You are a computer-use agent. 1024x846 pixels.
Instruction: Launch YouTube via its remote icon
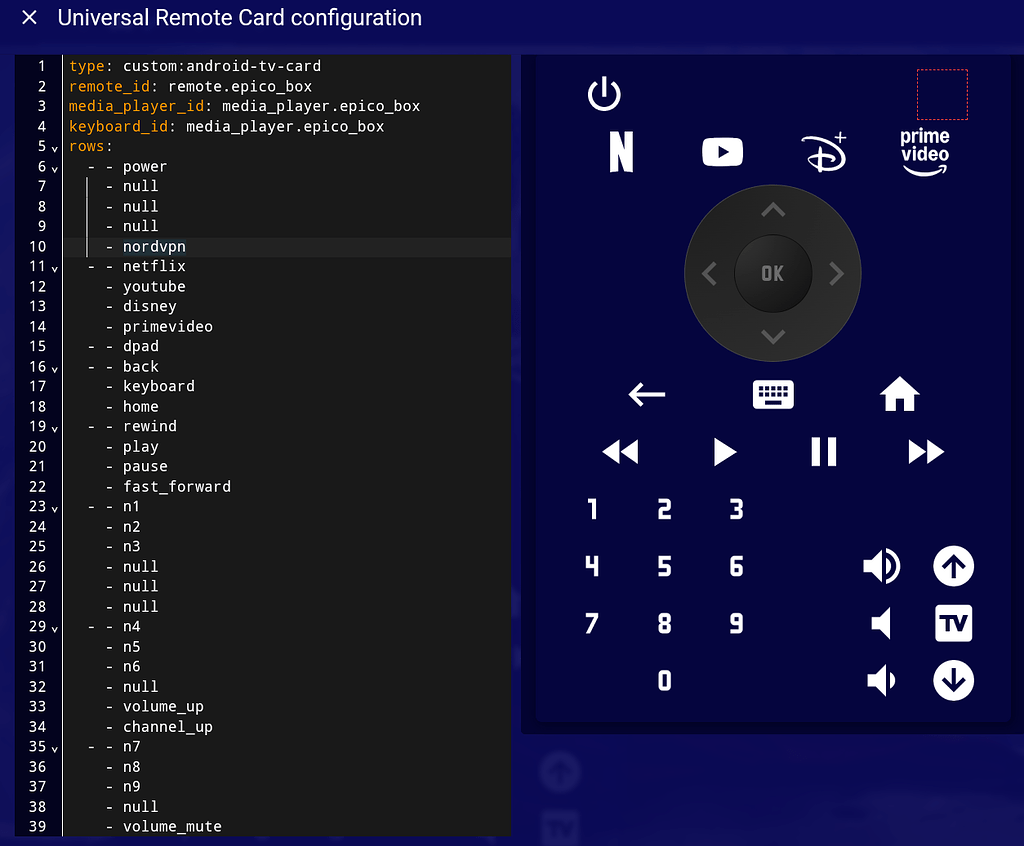point(722,152)
